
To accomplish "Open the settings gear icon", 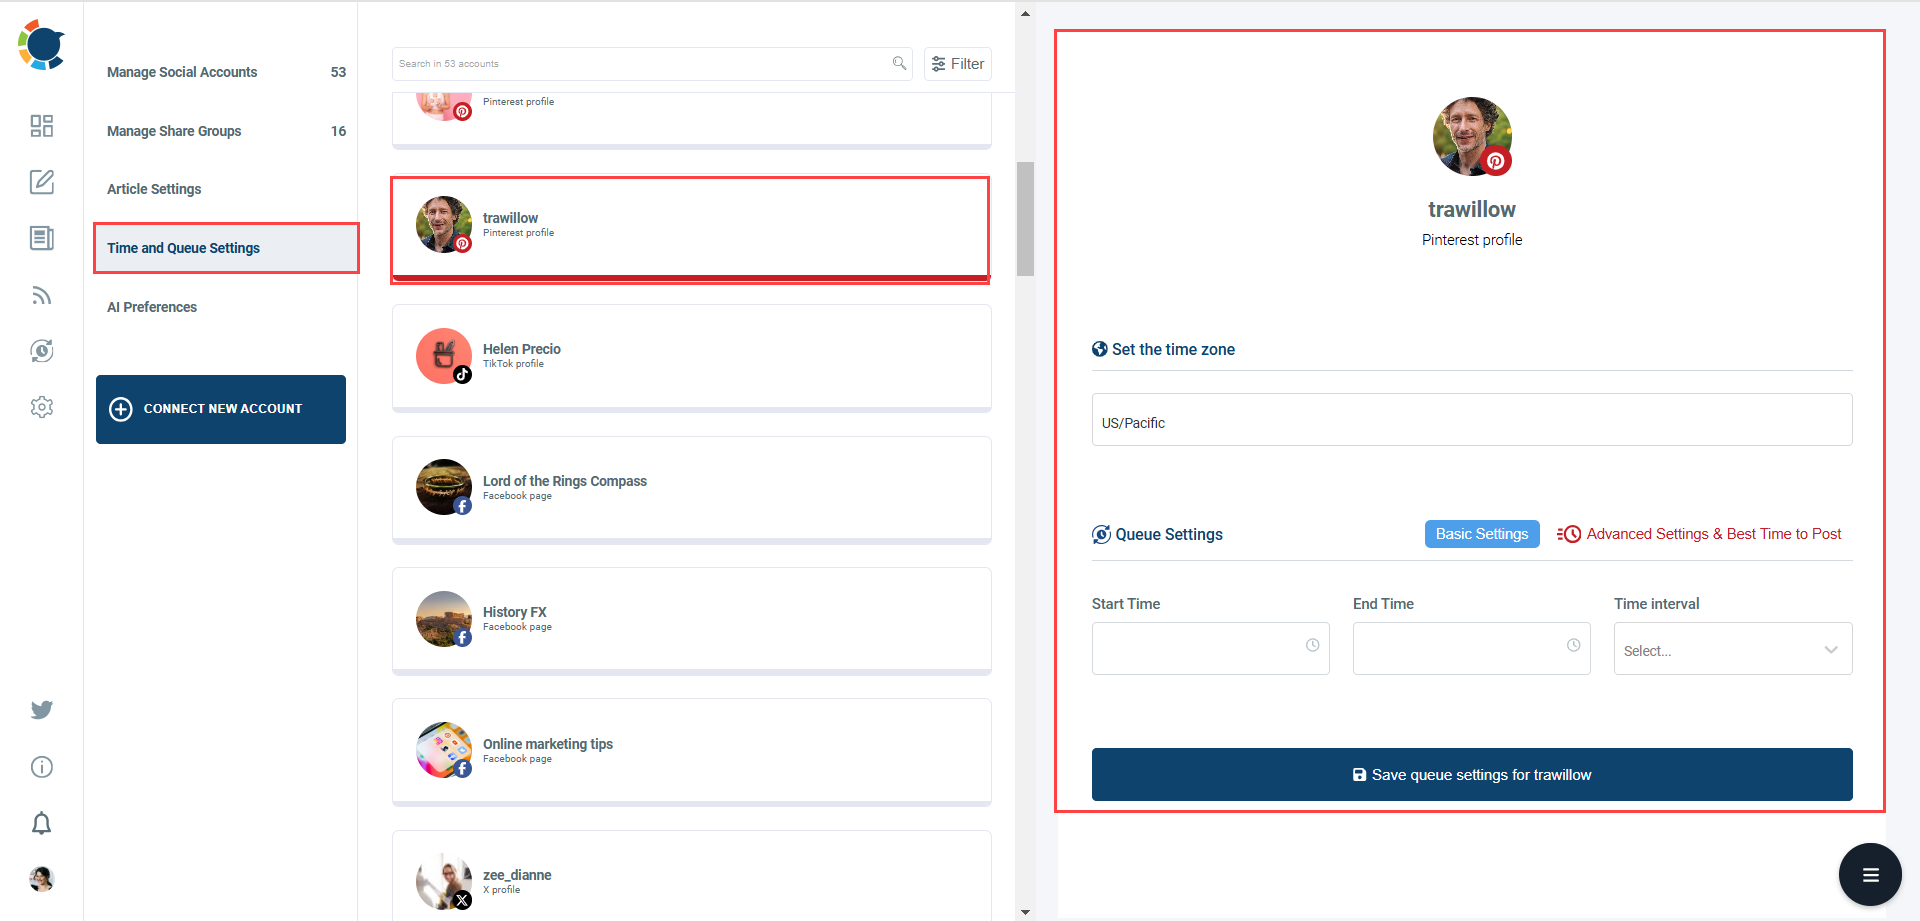I will point(41,407).
